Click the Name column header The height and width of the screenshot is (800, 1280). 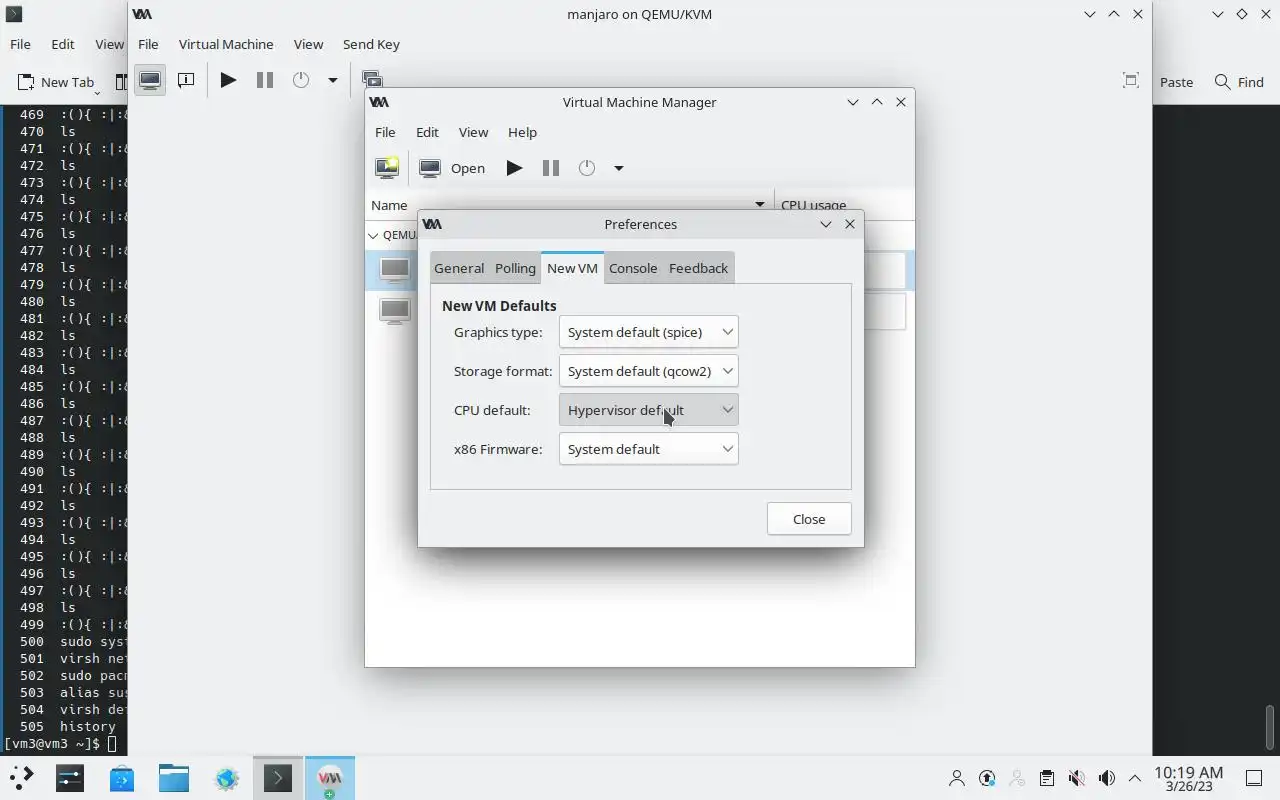coord(569,205)
